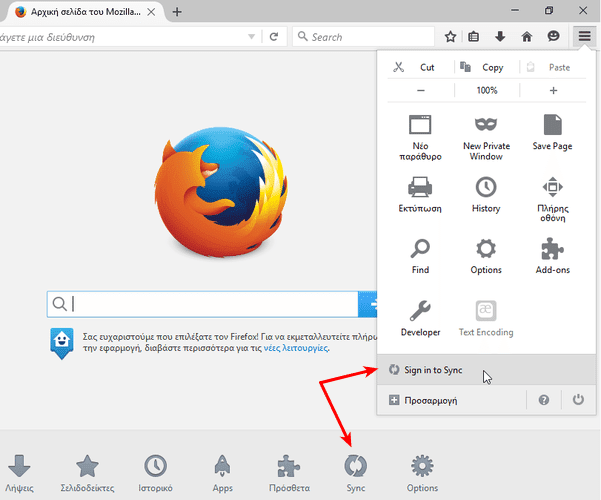Screen dimensions: 601x500
Task: Zoom in with the plus button
Action: pyautogui.click(x=553, y=90)
